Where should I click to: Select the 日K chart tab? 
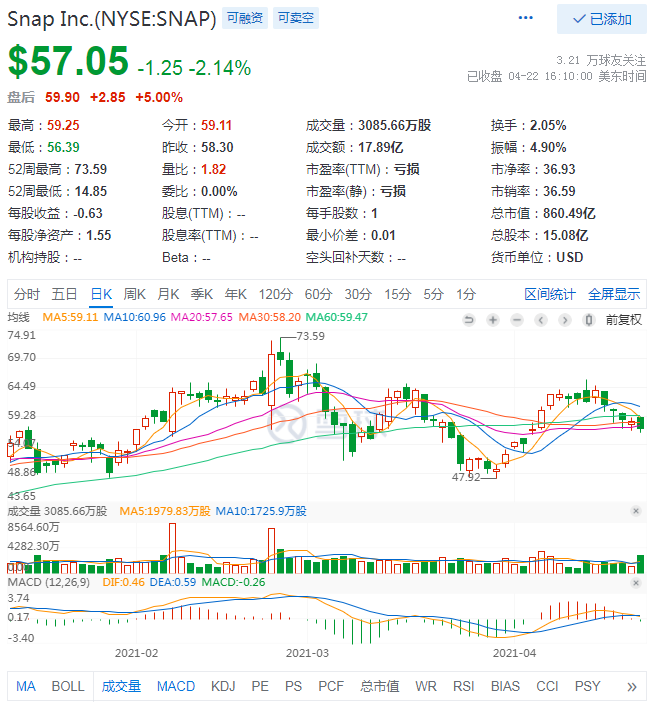(101, 294)
